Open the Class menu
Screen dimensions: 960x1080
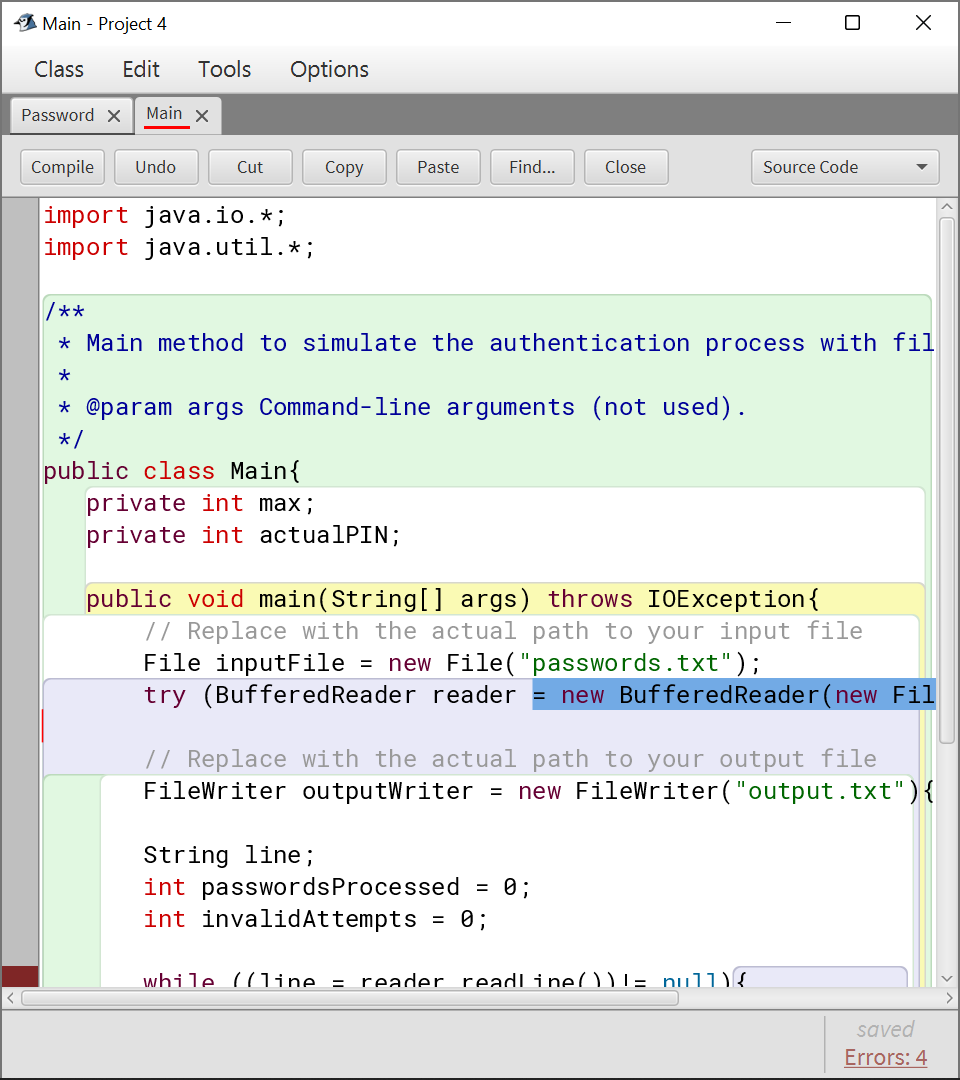pyautogui.click(x=58, y=69)
